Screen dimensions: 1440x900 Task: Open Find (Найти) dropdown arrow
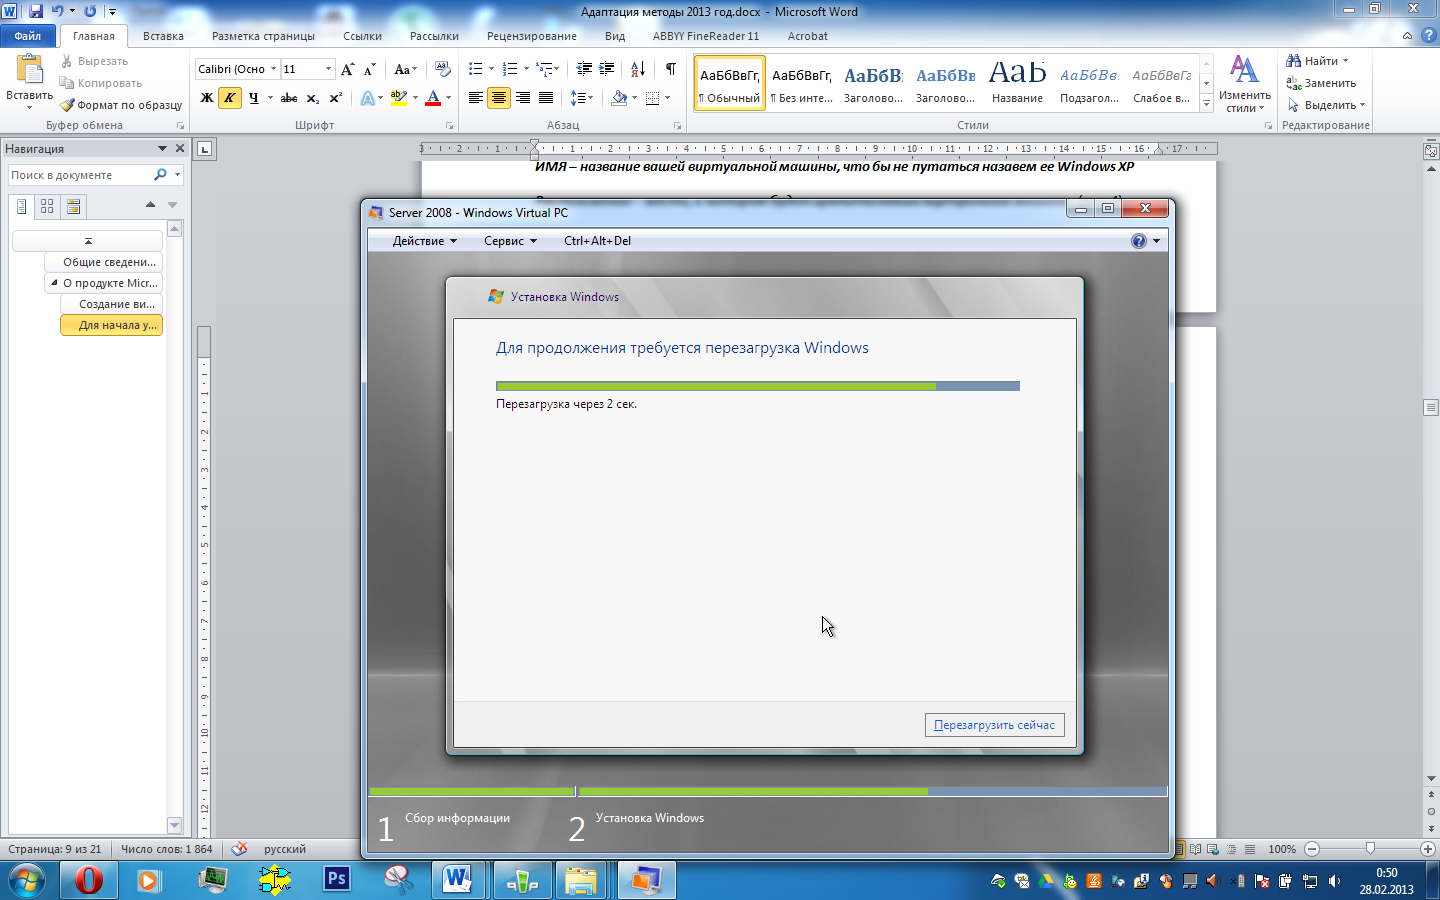[1345, 61]
